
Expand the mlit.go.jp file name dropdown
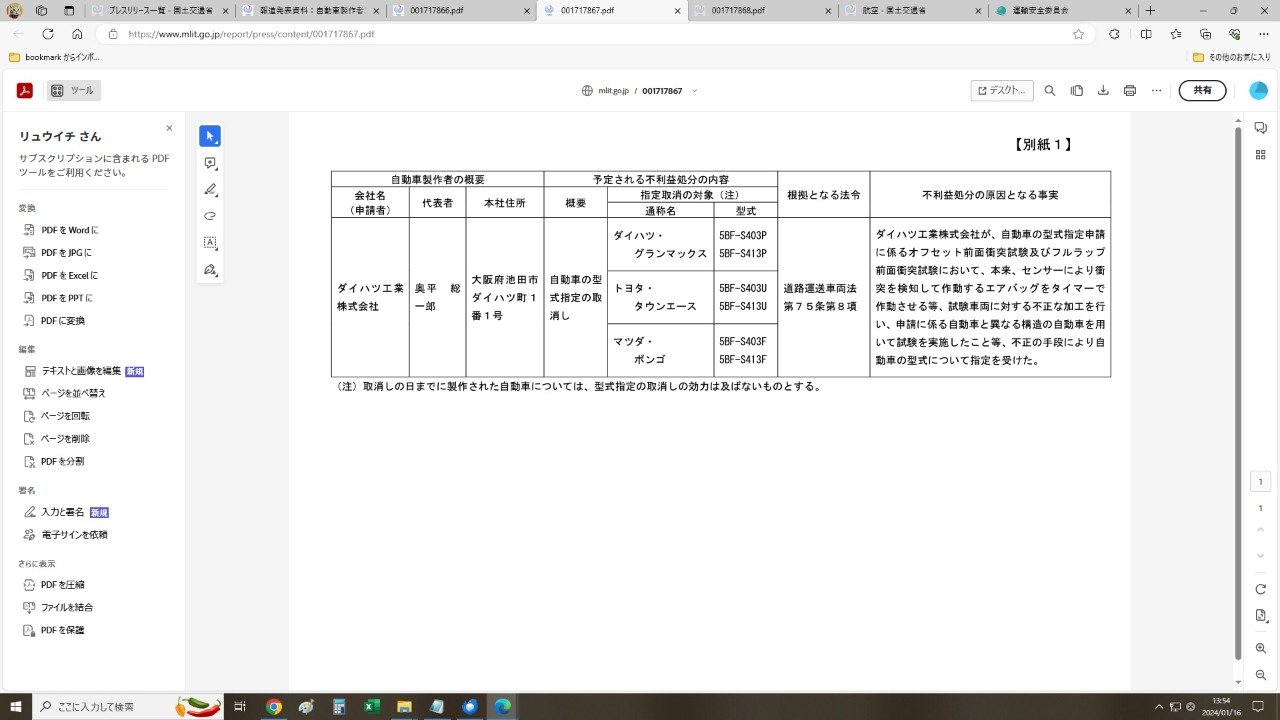tap(695, 91)
